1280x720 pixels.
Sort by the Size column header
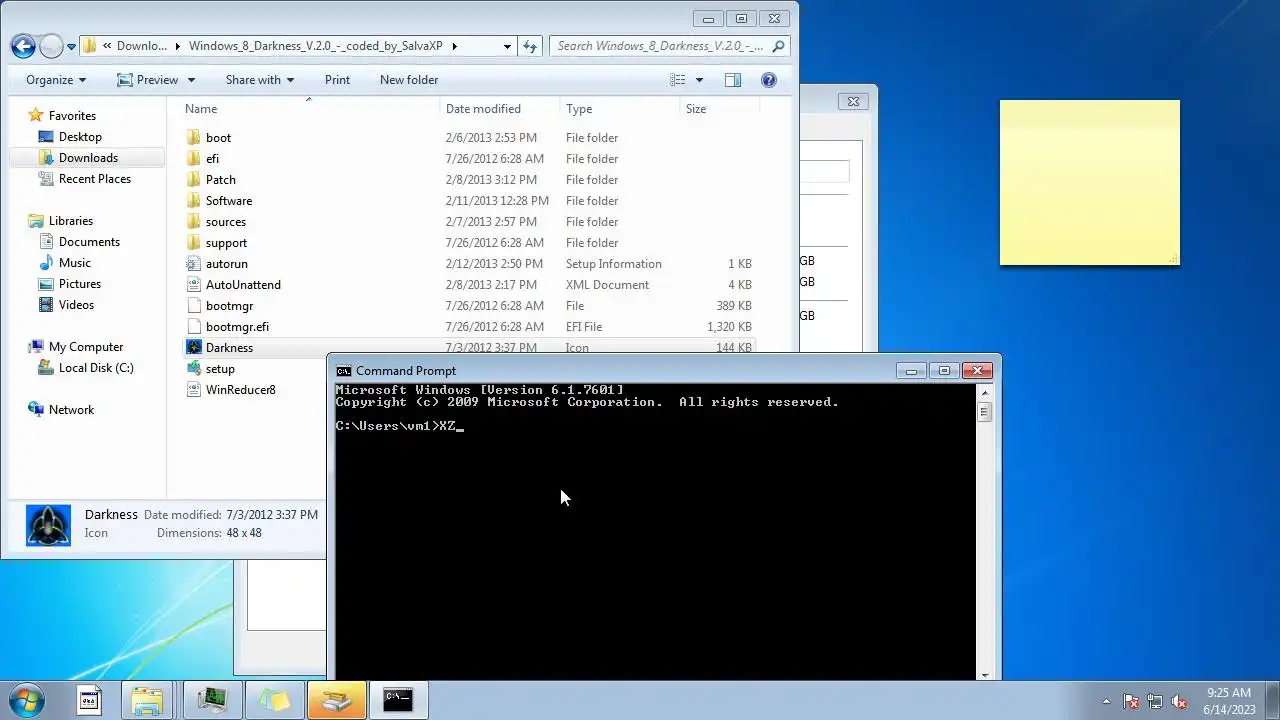pyautogui.click(x=720, y=109)
